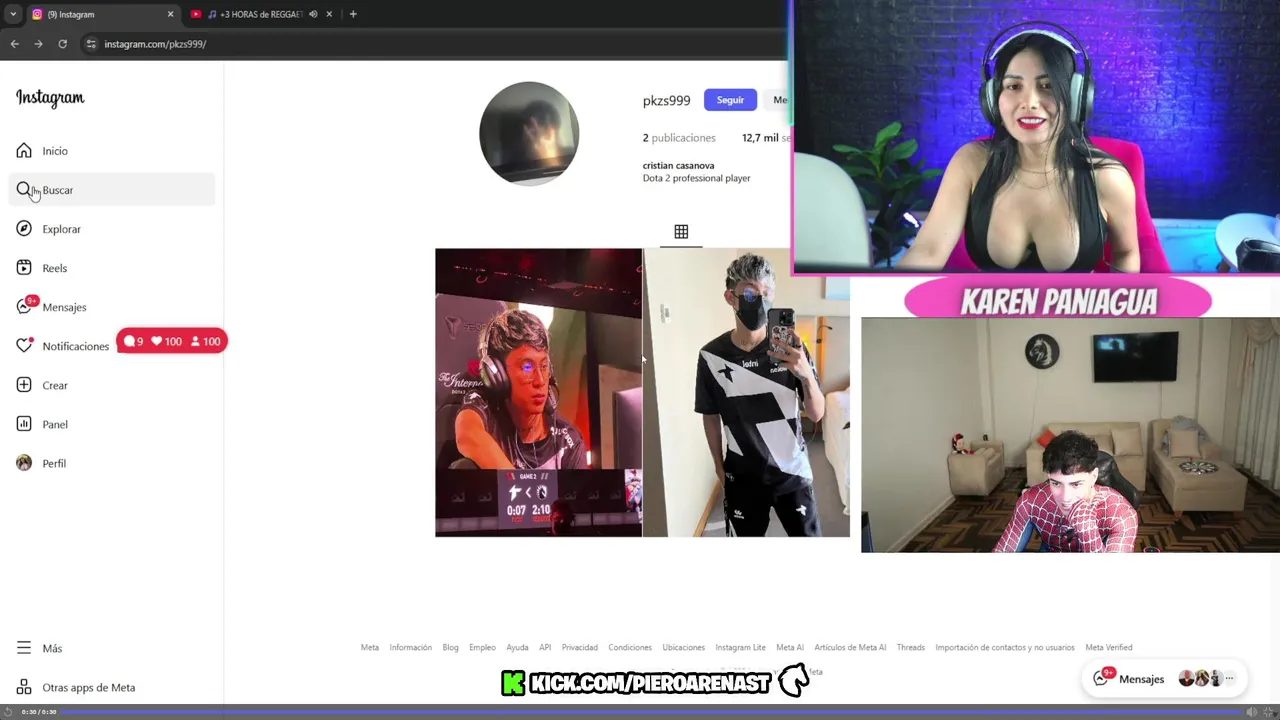The width and height of the screenshot is (1280, 720).
Task: Switch to the +3 HORAS de REGGAETON tab
Action: point(260,14)
